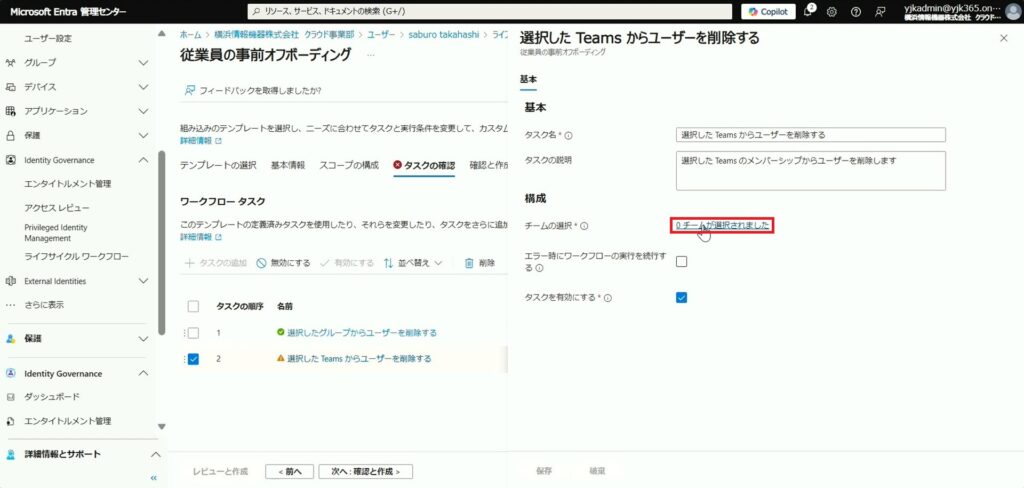Click さらに表示 to show more

[x=44, y=305]
